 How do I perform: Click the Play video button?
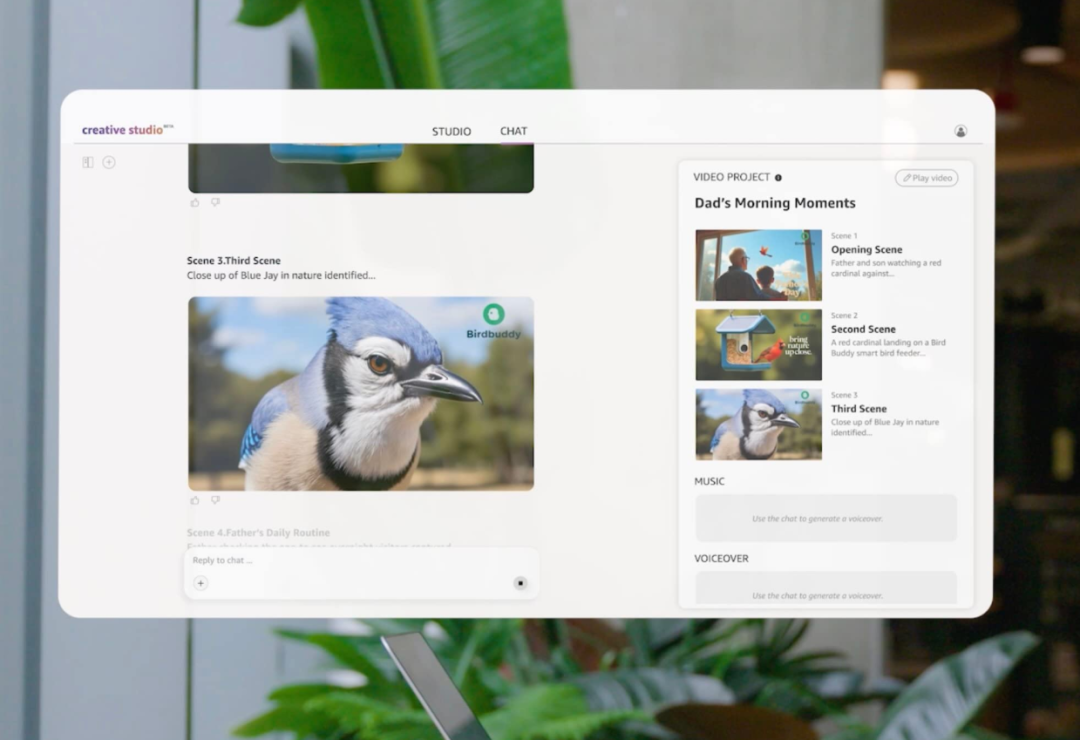(x=926, y=178)
